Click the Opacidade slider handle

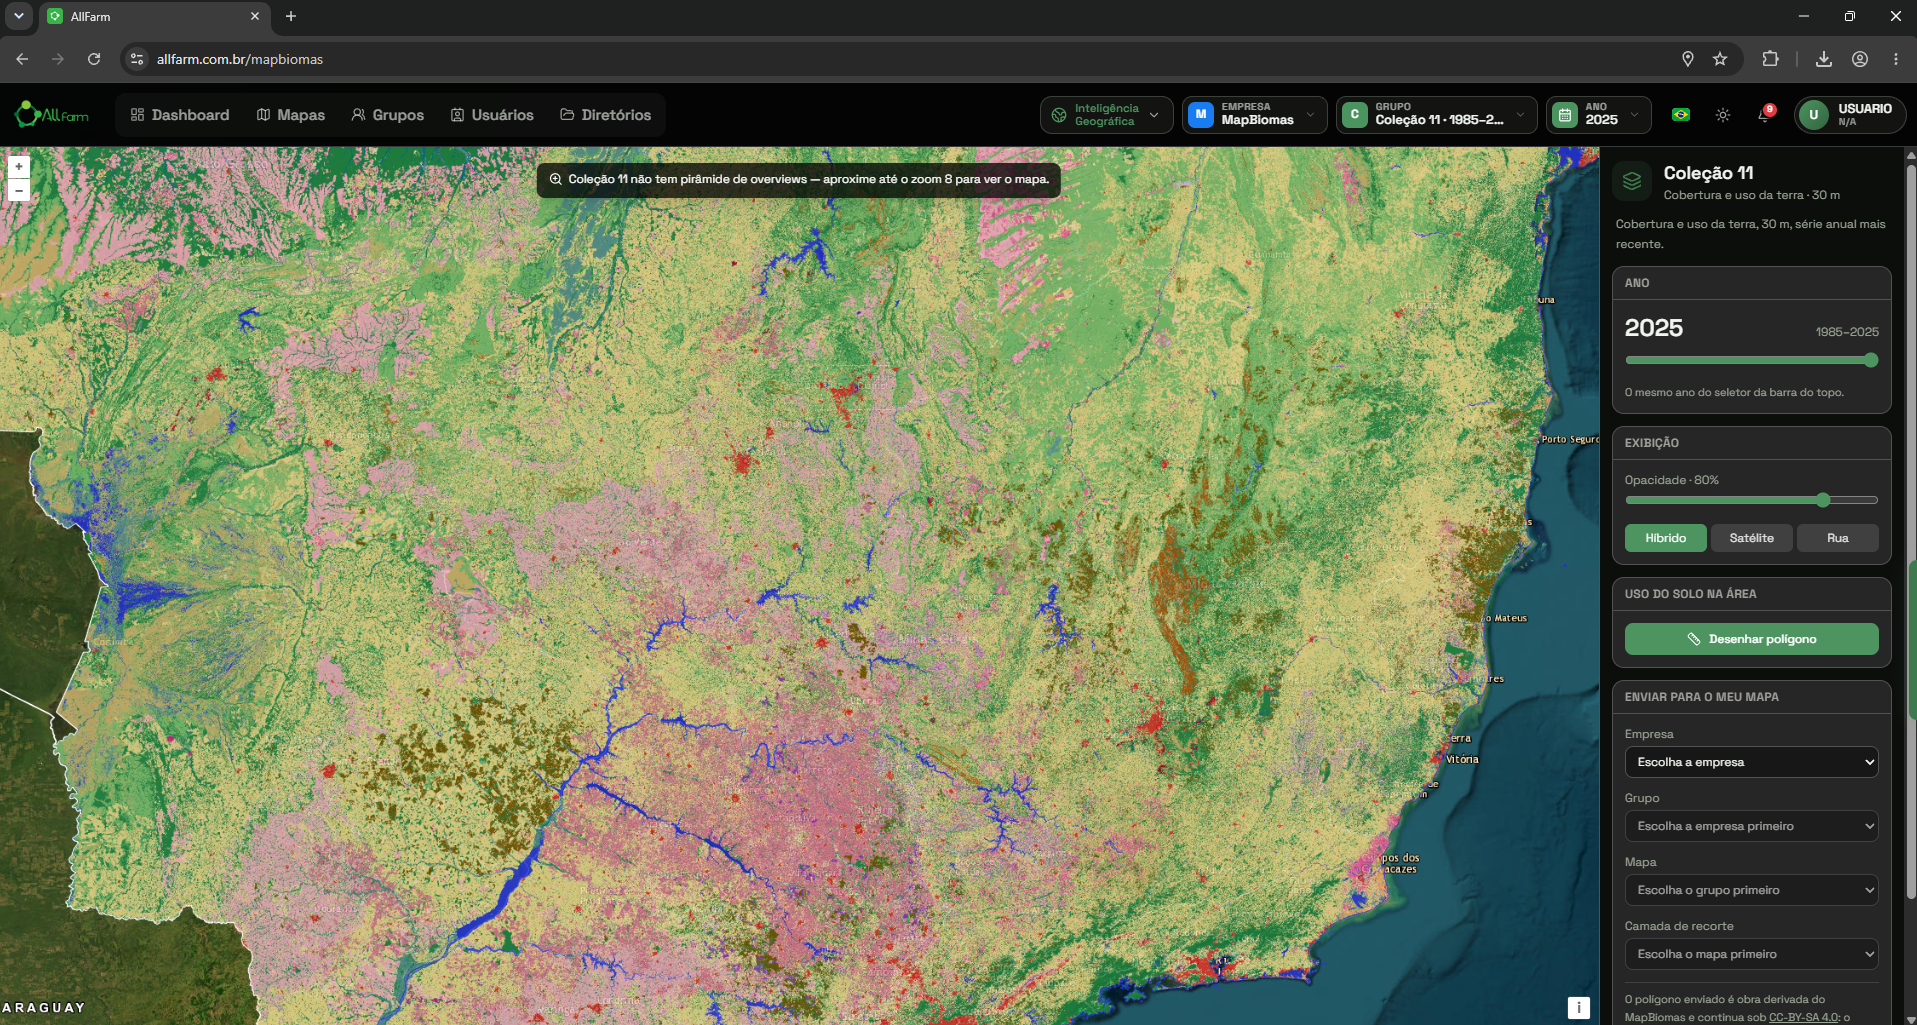[1823, 500]
